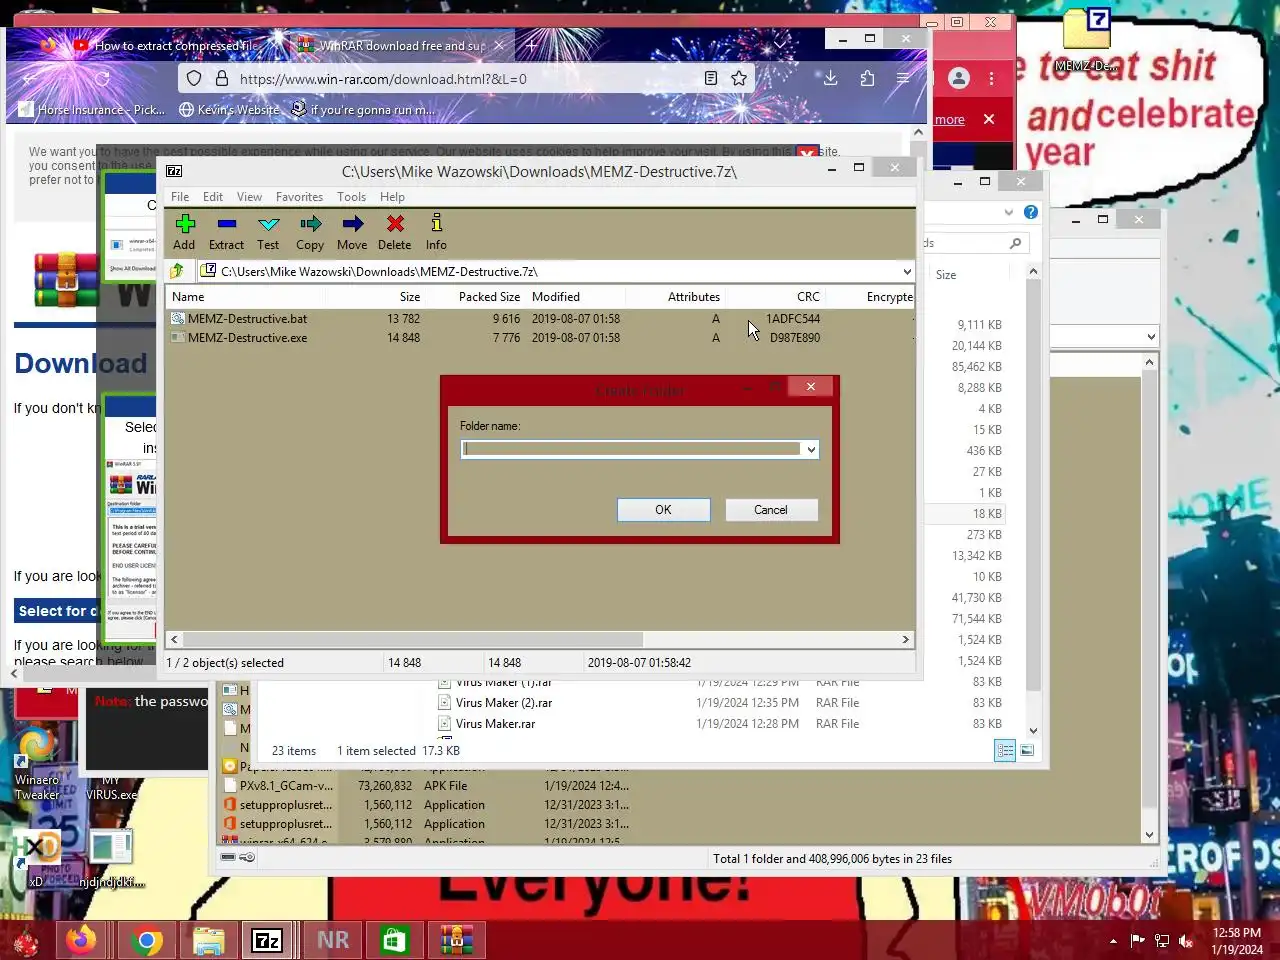Screen dimensions: 1280x960
Task: Open the 7-Zip View menu
Action: (249, 197)
